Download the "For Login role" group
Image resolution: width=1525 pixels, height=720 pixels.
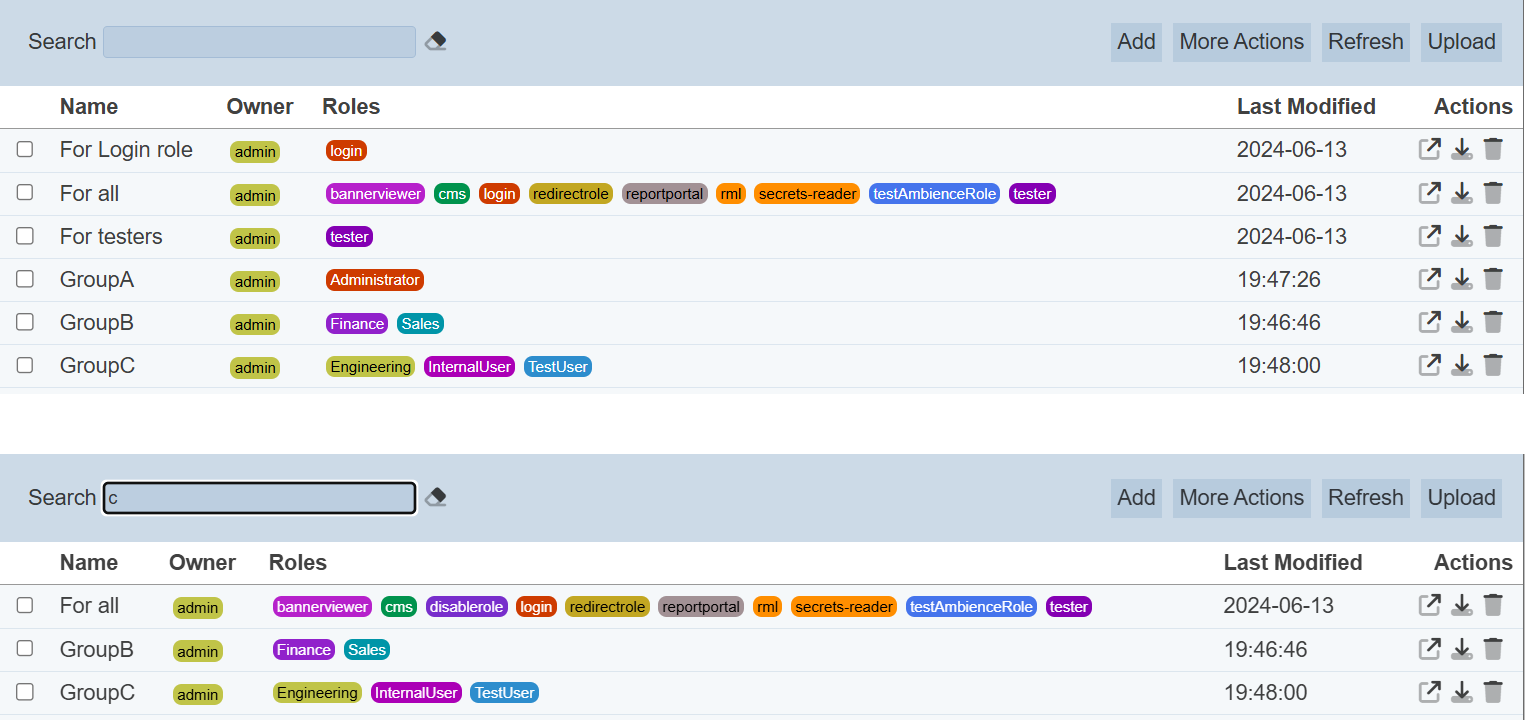[1462, 149]
